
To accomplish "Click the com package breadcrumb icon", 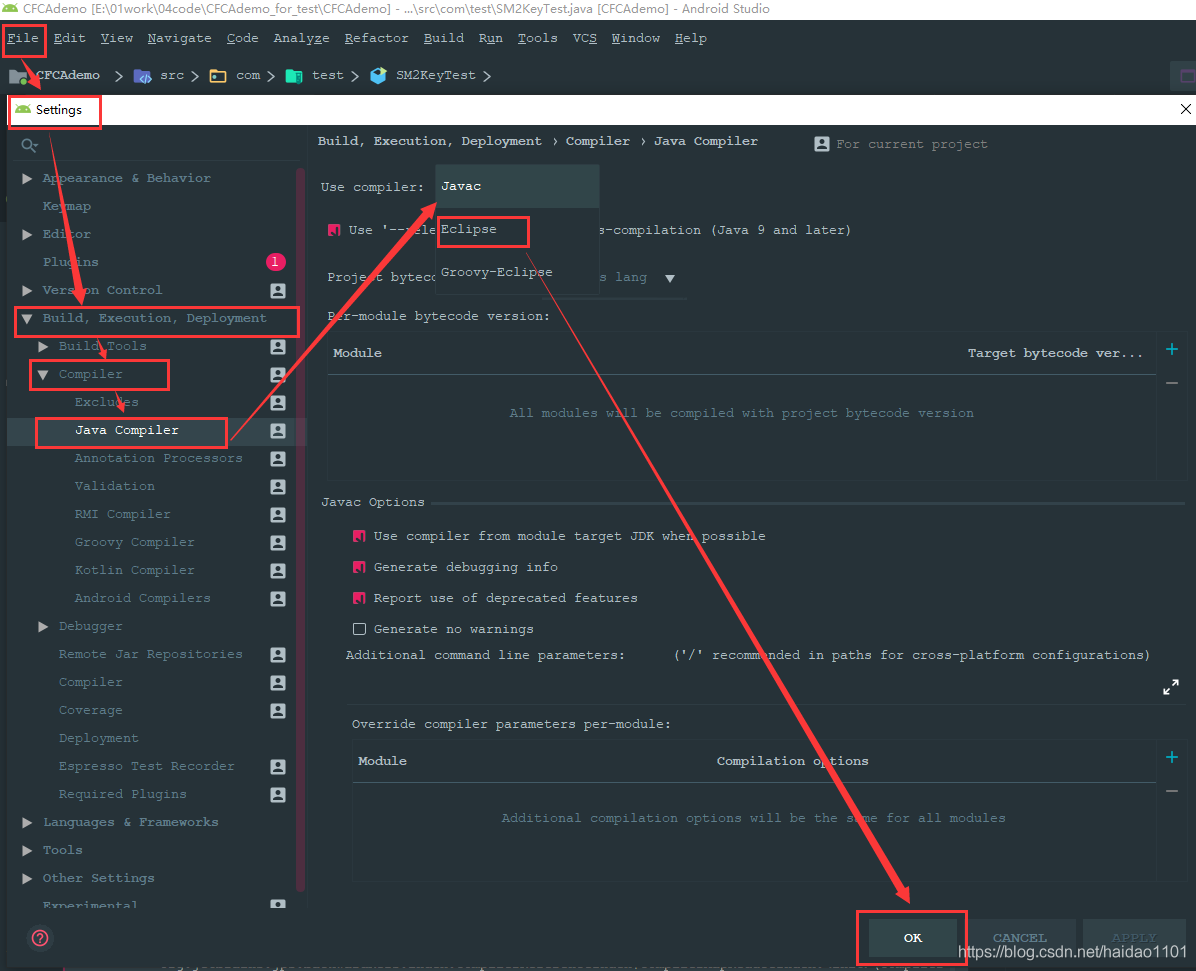I will [x=218, y=76].
